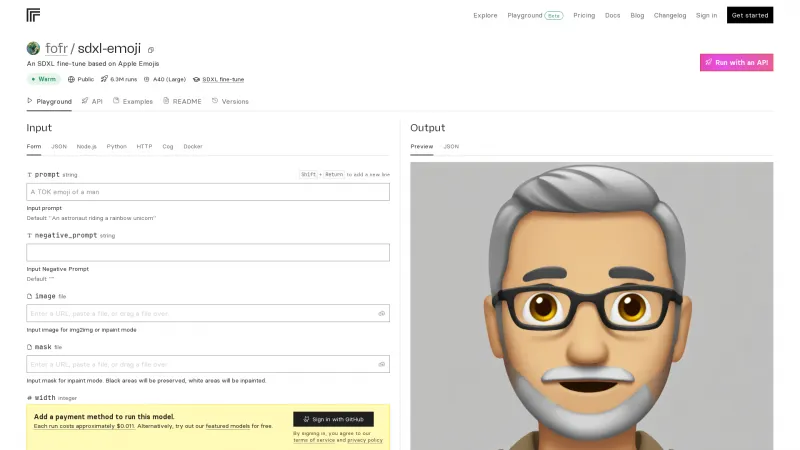The height and width of the screenshot is (450, 800).
Task: Open Changelog in top navigation
Action: coord(670,15)
